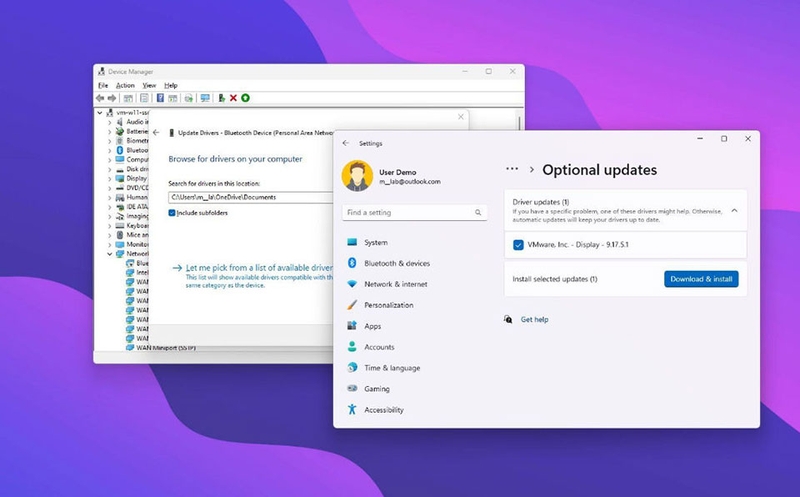Click Properties icon in Device Manager toolbar
The width and height of the screenshot is (800, 497).
[x=145, y=98]
